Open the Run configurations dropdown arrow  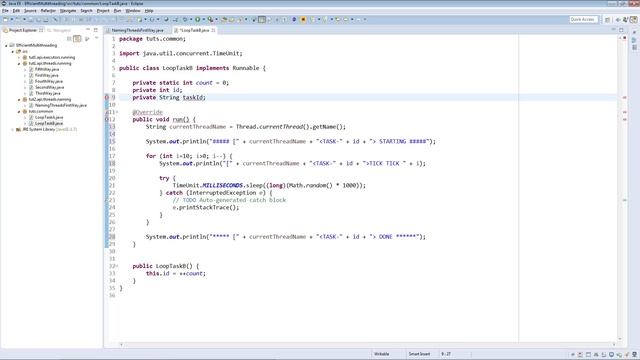(203, 19)
